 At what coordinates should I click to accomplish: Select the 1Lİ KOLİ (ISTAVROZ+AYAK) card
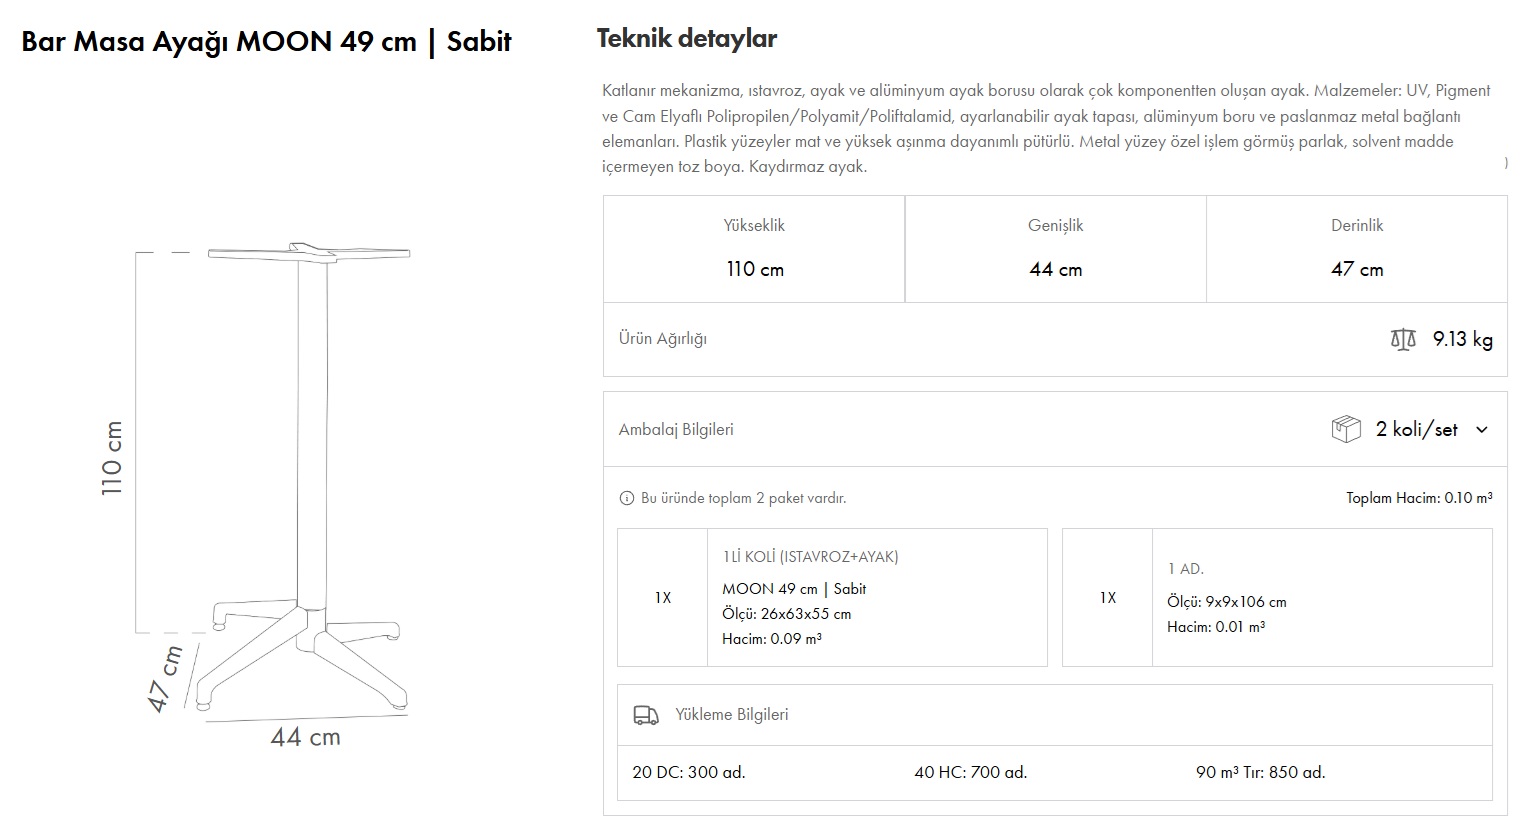835,597
